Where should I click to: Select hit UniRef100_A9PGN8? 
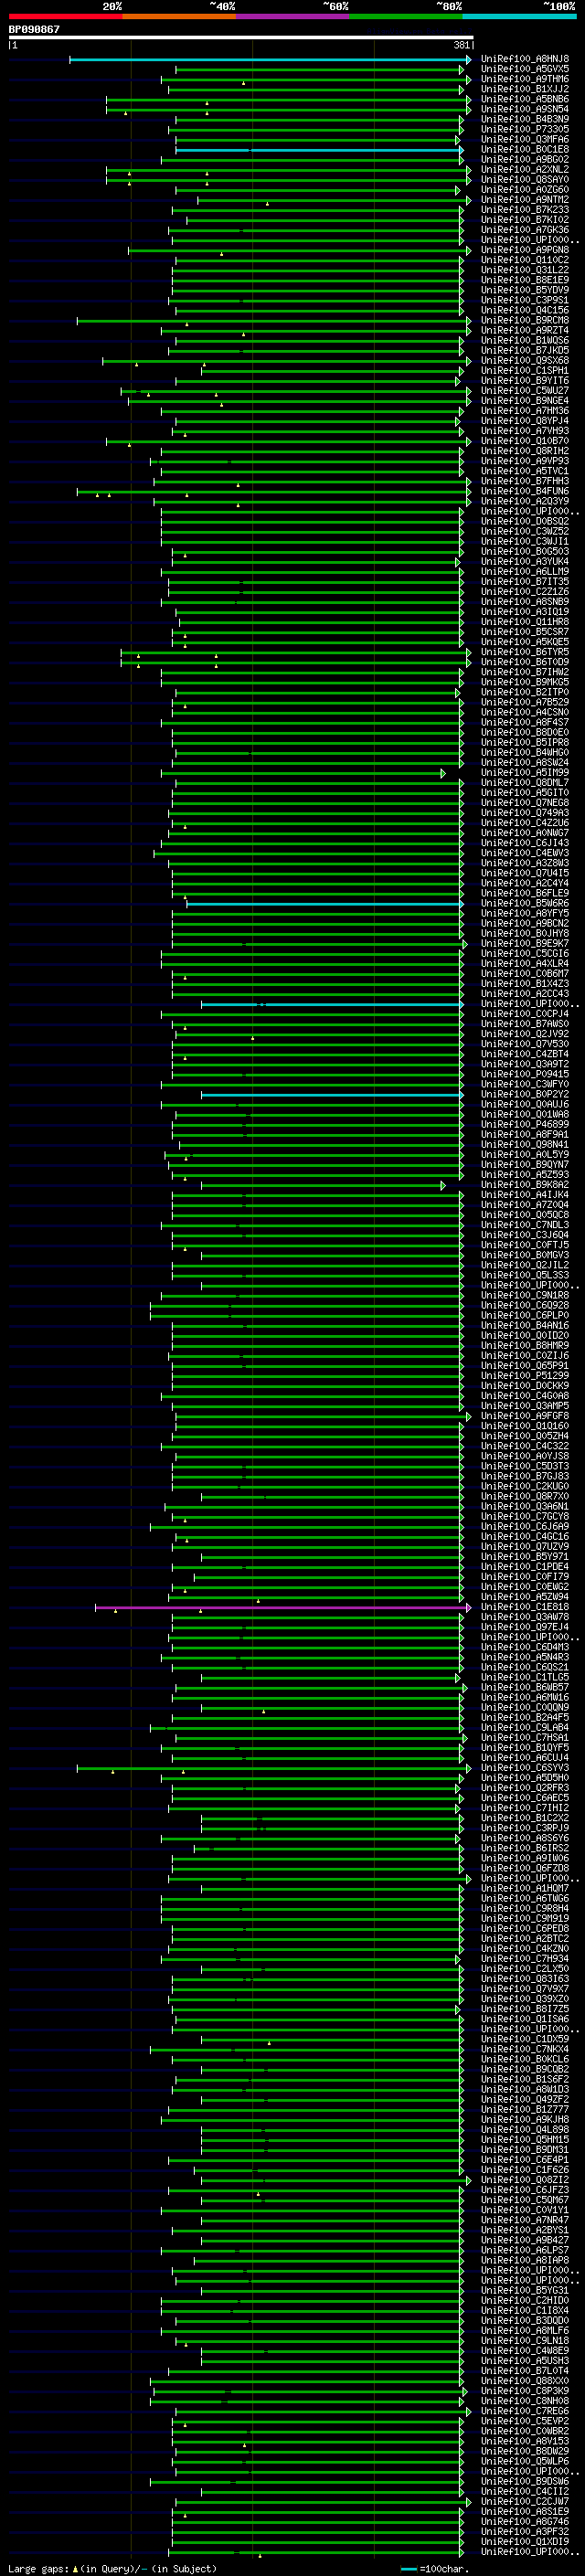(x=525, y=250)
